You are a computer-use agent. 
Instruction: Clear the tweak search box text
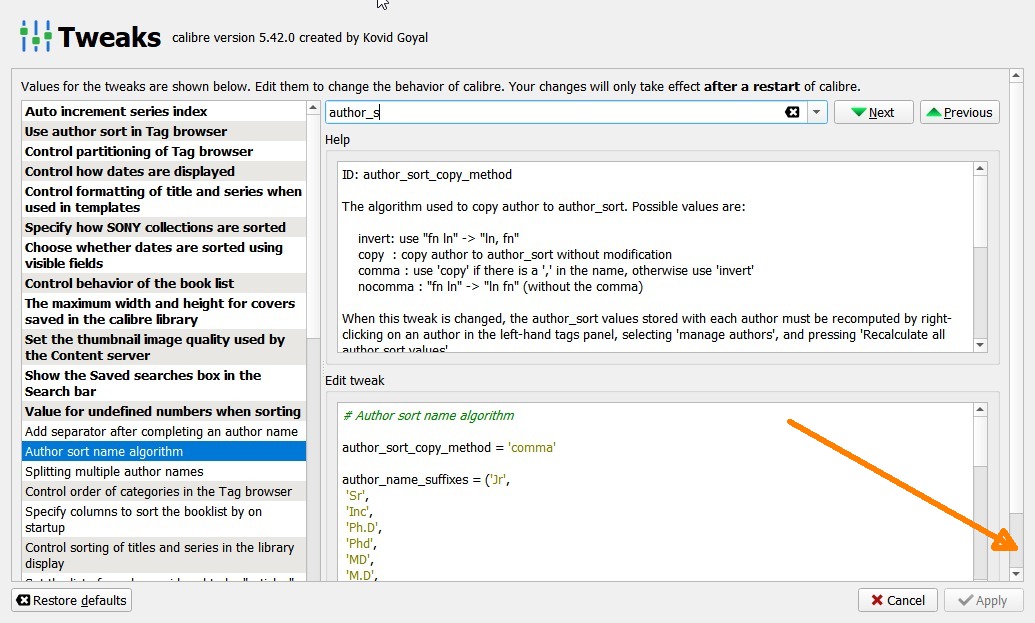coord(792,112)
